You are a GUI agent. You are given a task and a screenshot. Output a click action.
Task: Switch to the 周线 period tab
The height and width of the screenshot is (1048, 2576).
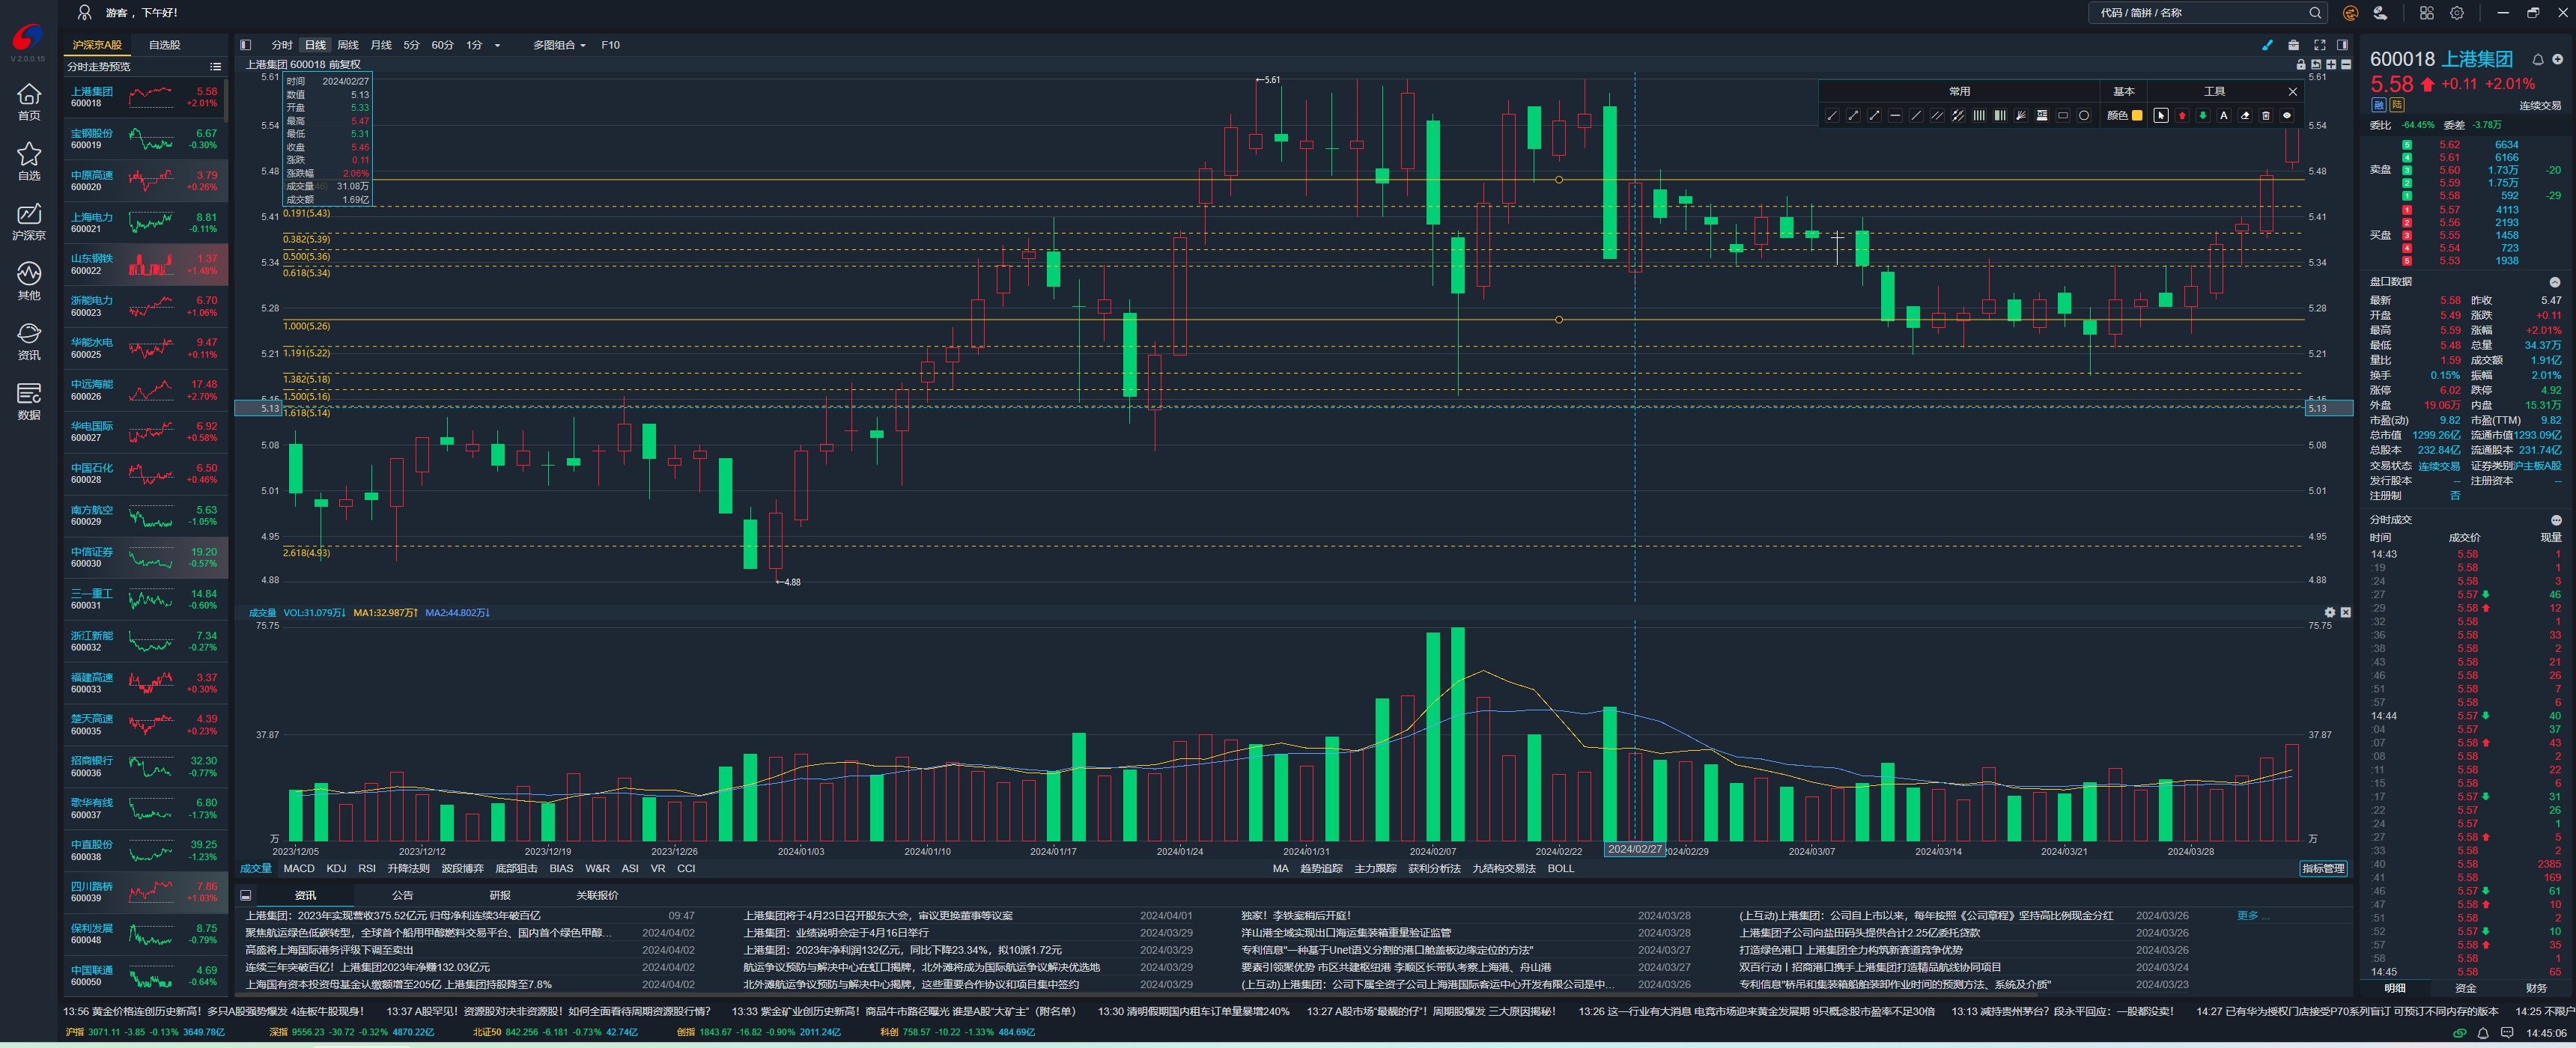coord(348,45)
